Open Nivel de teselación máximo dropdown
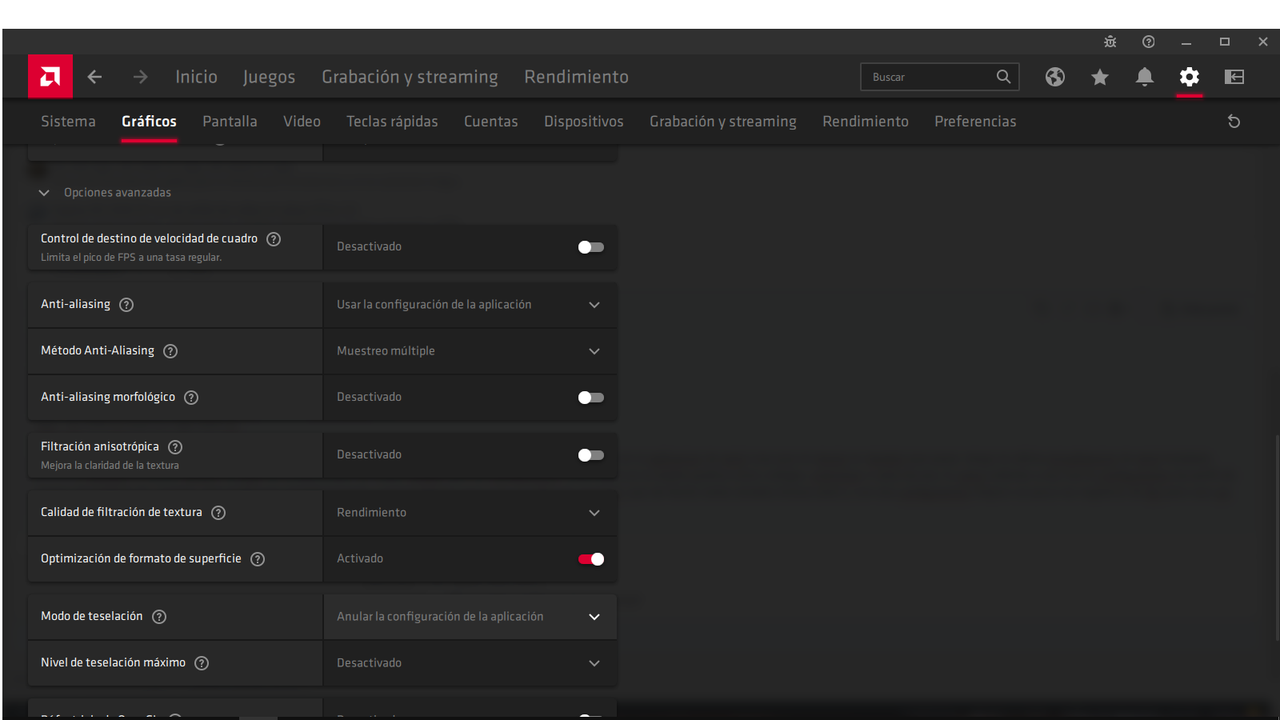The height and width of the screenshot is (720, 1280). 470,663
